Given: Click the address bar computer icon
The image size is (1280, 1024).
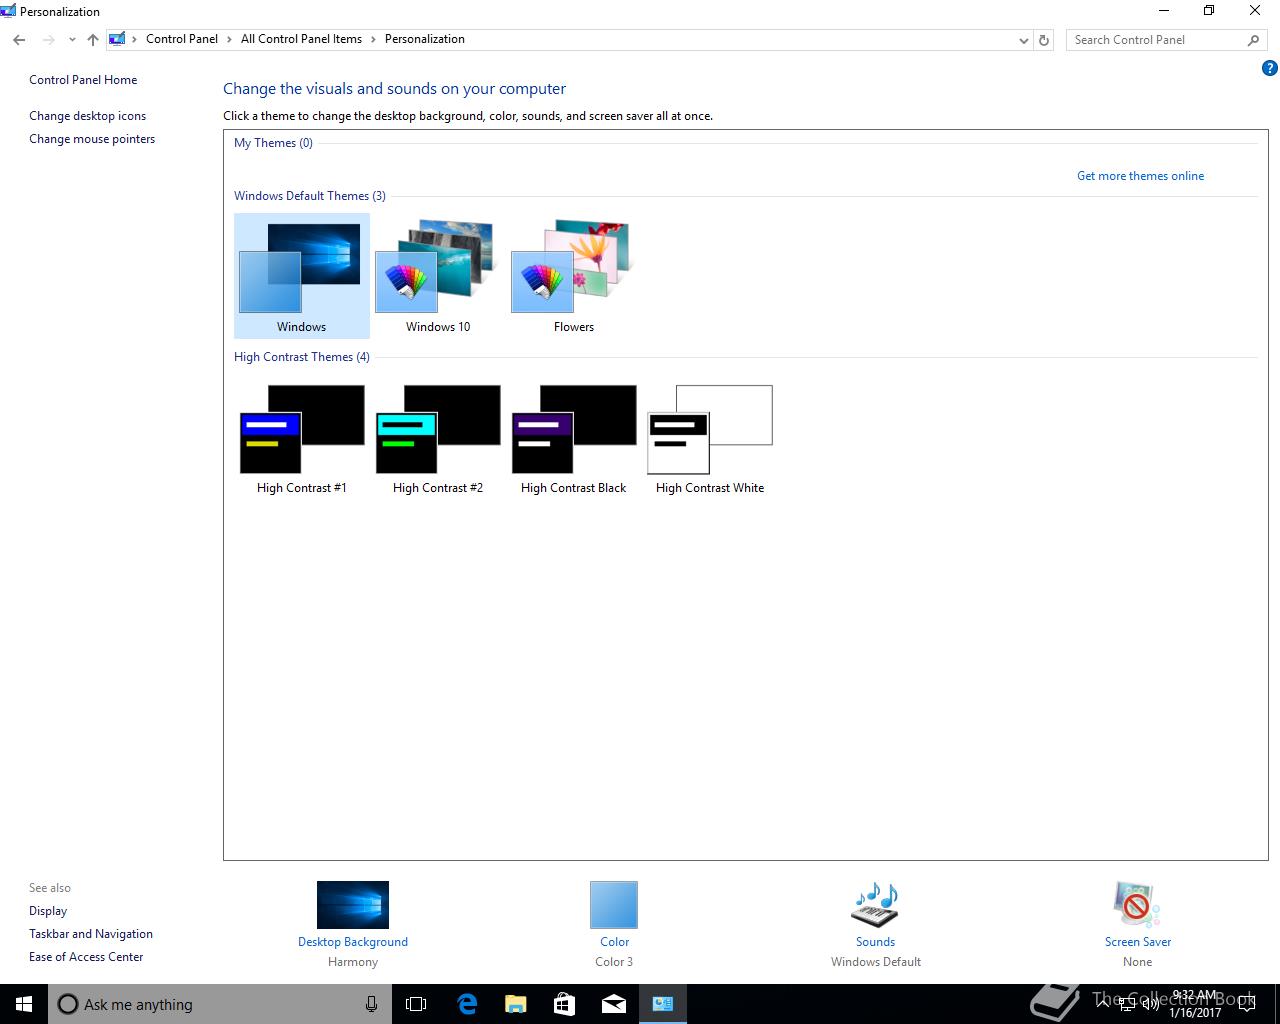Looking at the screenshot, I should pos(117,39).
